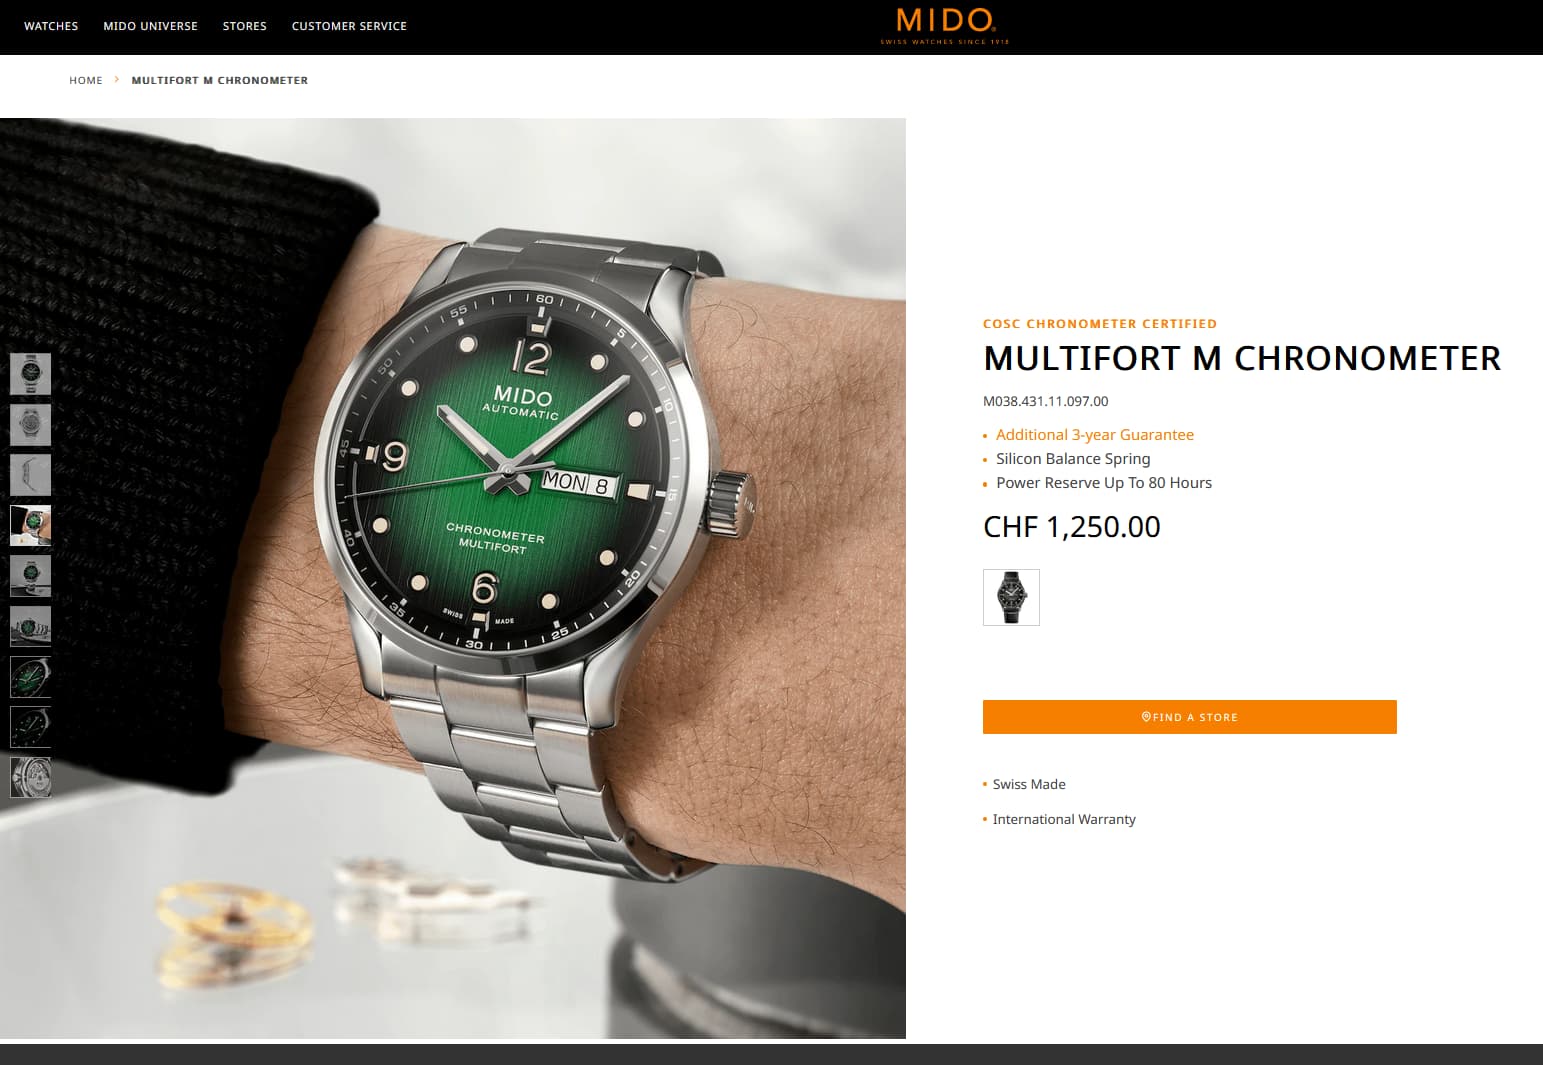
Task: Click the orange breadcrumb chevron separator
Action: [x=117, y=79]
